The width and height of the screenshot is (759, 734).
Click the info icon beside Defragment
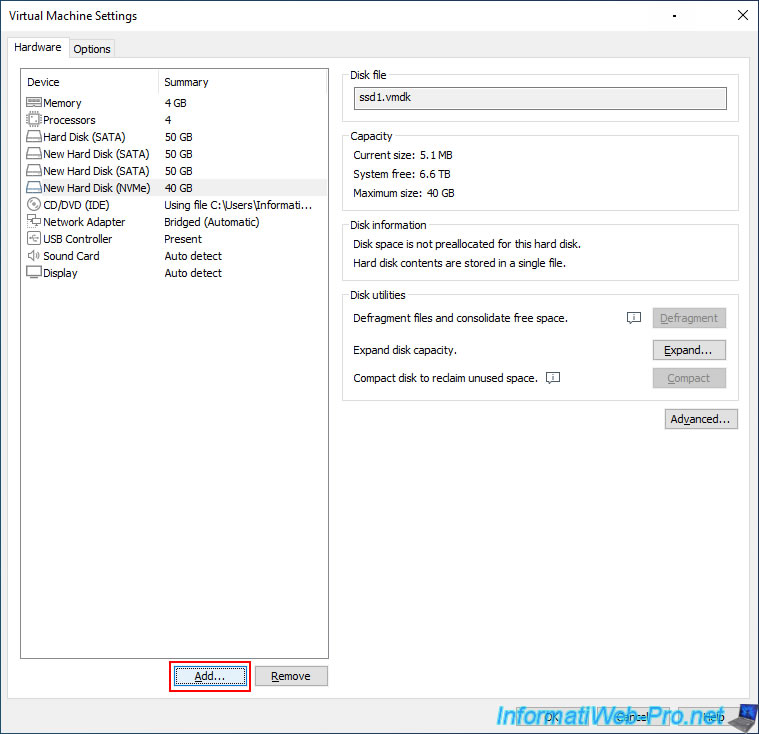point(633,318)
